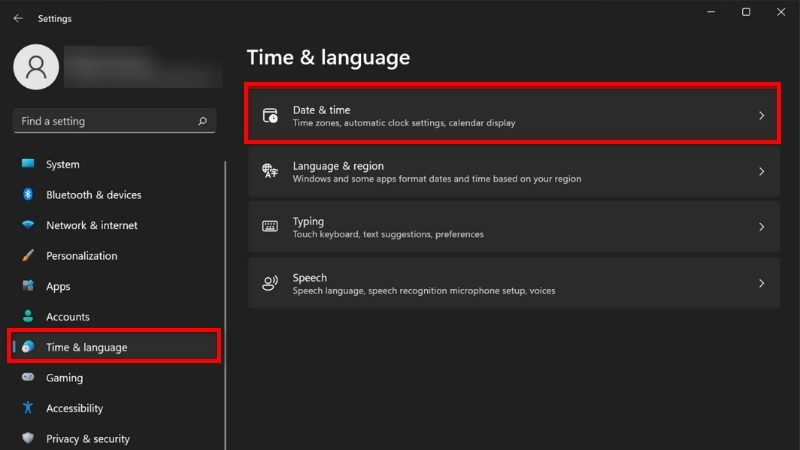Screen dimensions: 800x450
Task: Open Apps settings
Action: coord(116,286)
